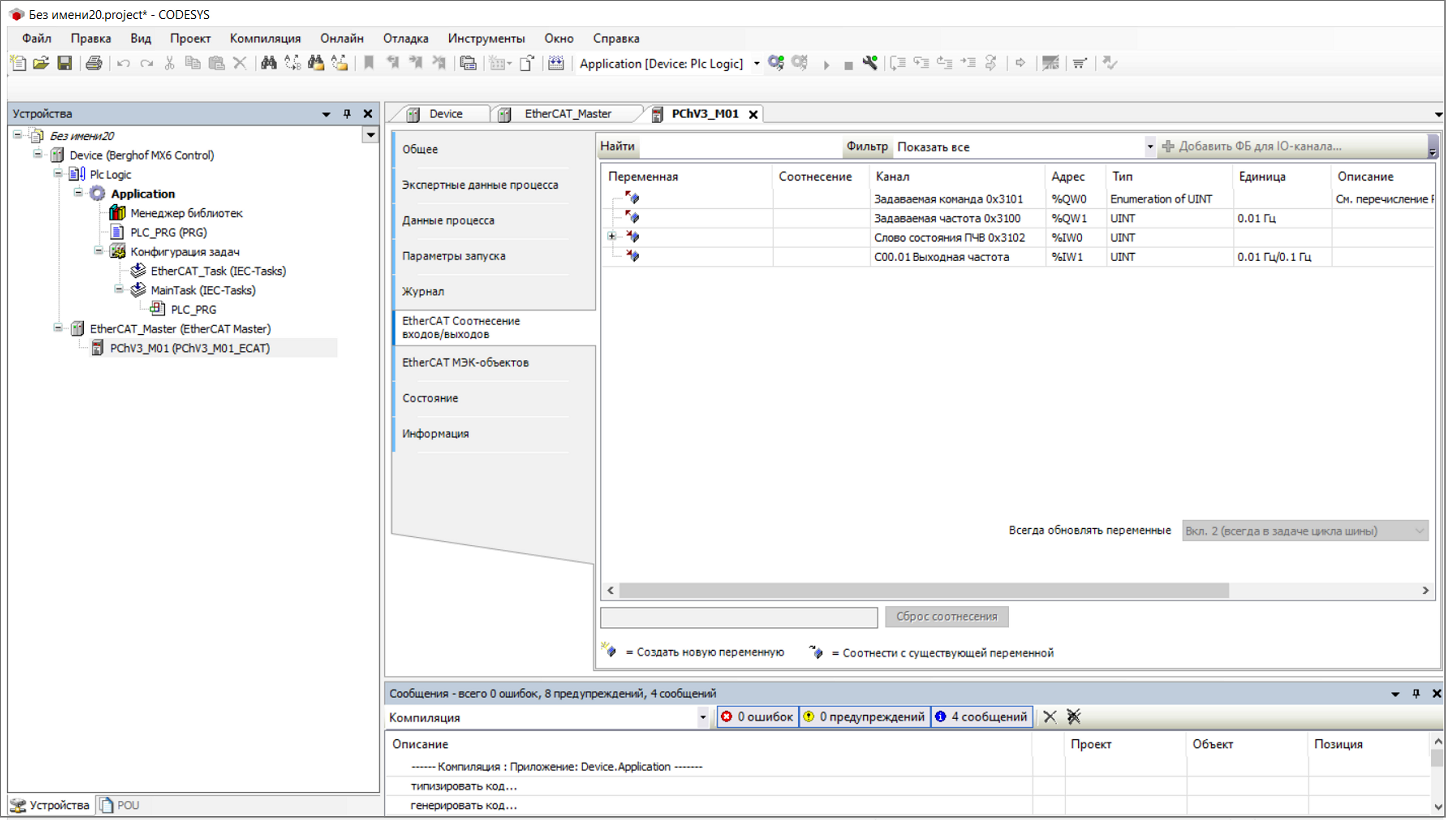This screenshot has width=1450, height=820.
Task: Pin the 'Устройства' panel with pushpin icon
Action: click(x=347, y=114)
